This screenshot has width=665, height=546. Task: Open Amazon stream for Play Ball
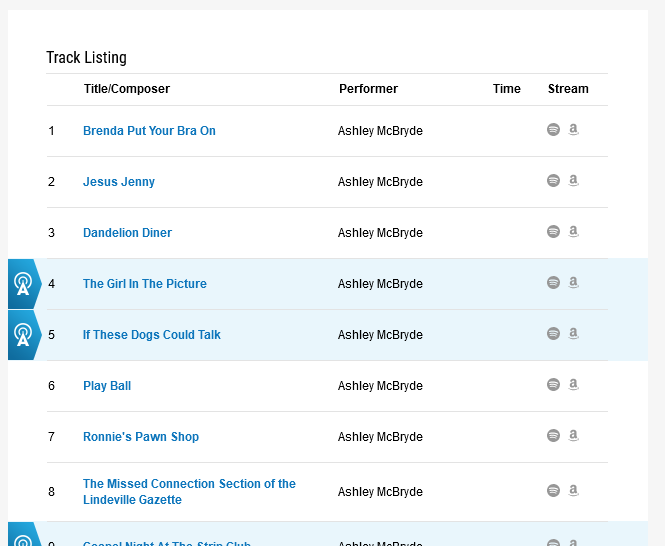click(574, 384)
